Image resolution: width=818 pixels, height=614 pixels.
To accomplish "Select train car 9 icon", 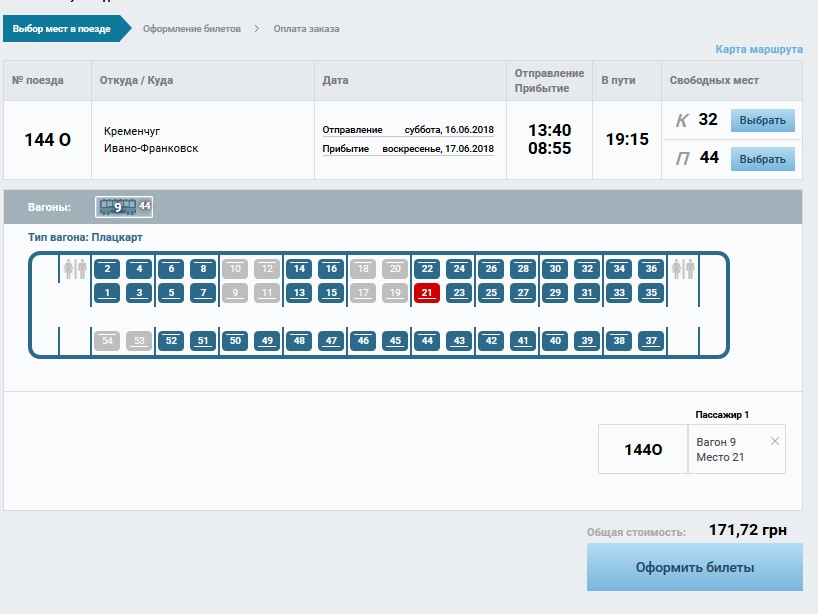I will click(x=124, y=207).
